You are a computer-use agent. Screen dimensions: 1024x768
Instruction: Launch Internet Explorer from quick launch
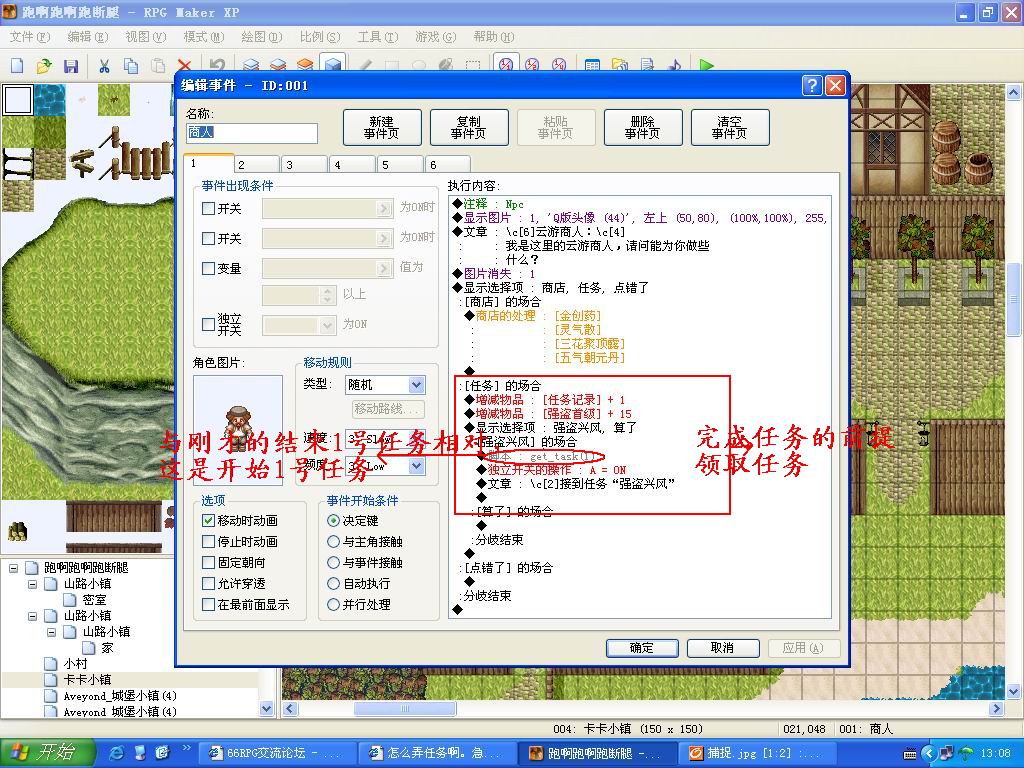[x=116, y=753]
